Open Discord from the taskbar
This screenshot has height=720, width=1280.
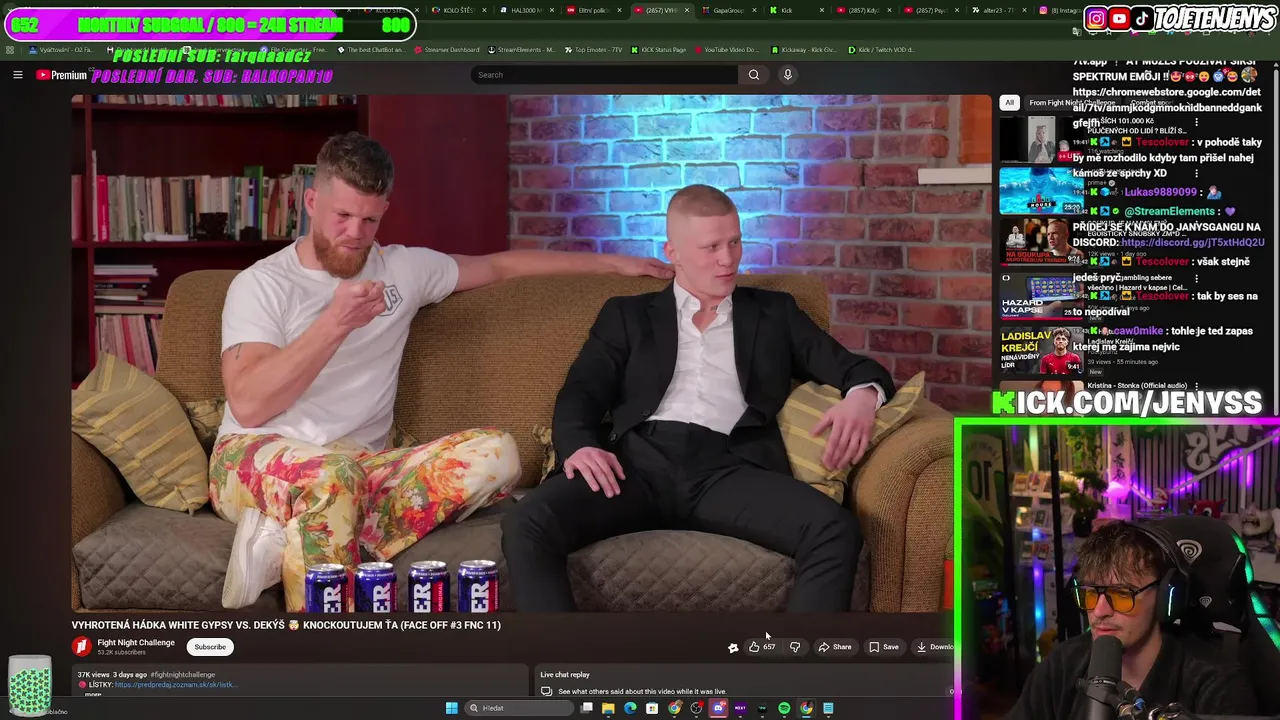(718, 708)
